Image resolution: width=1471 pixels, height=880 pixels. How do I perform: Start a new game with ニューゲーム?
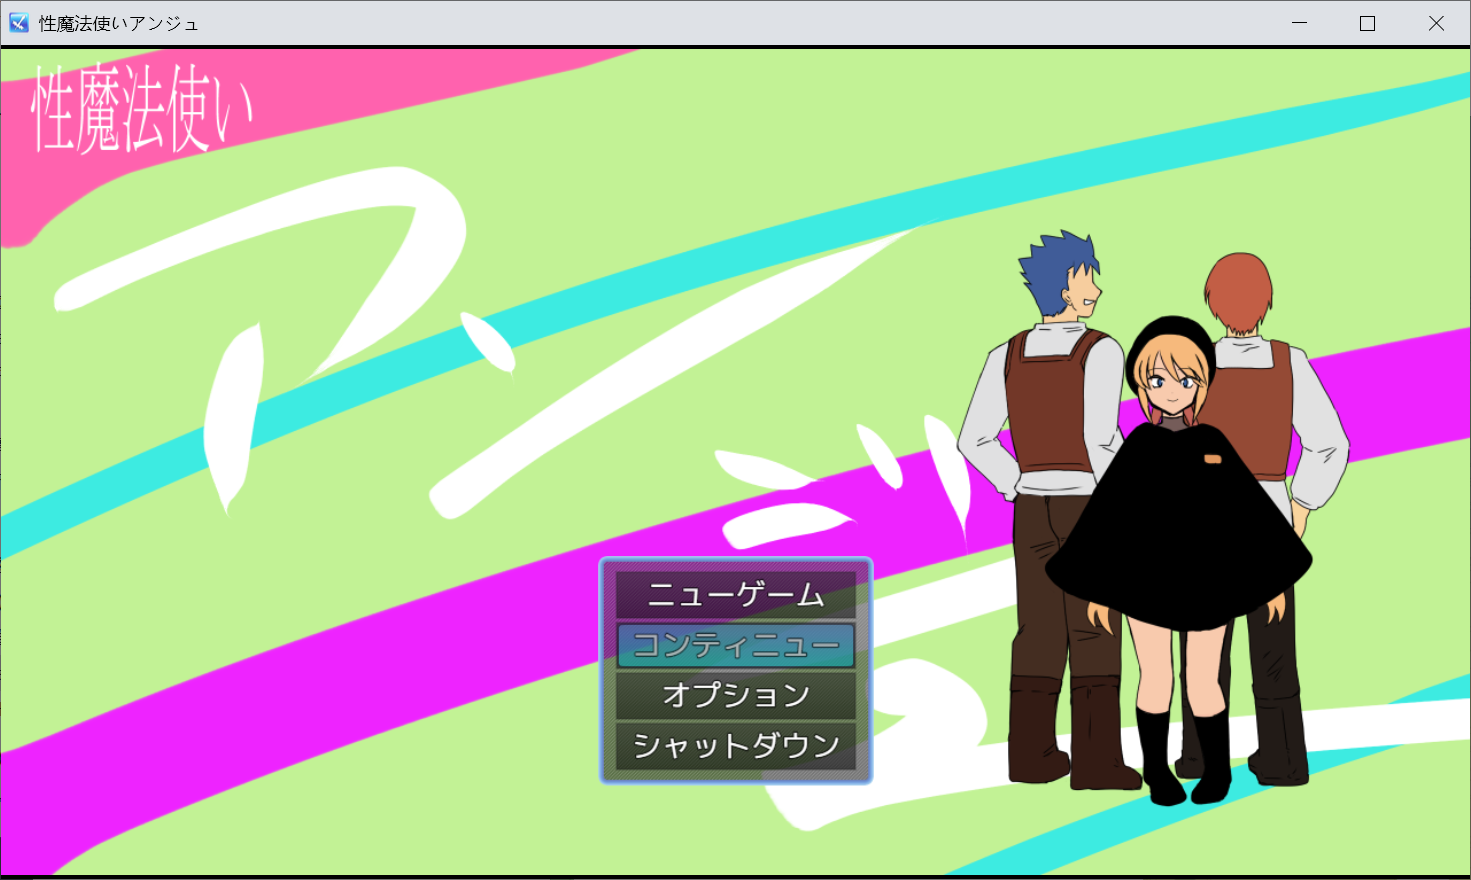(735, 595)
